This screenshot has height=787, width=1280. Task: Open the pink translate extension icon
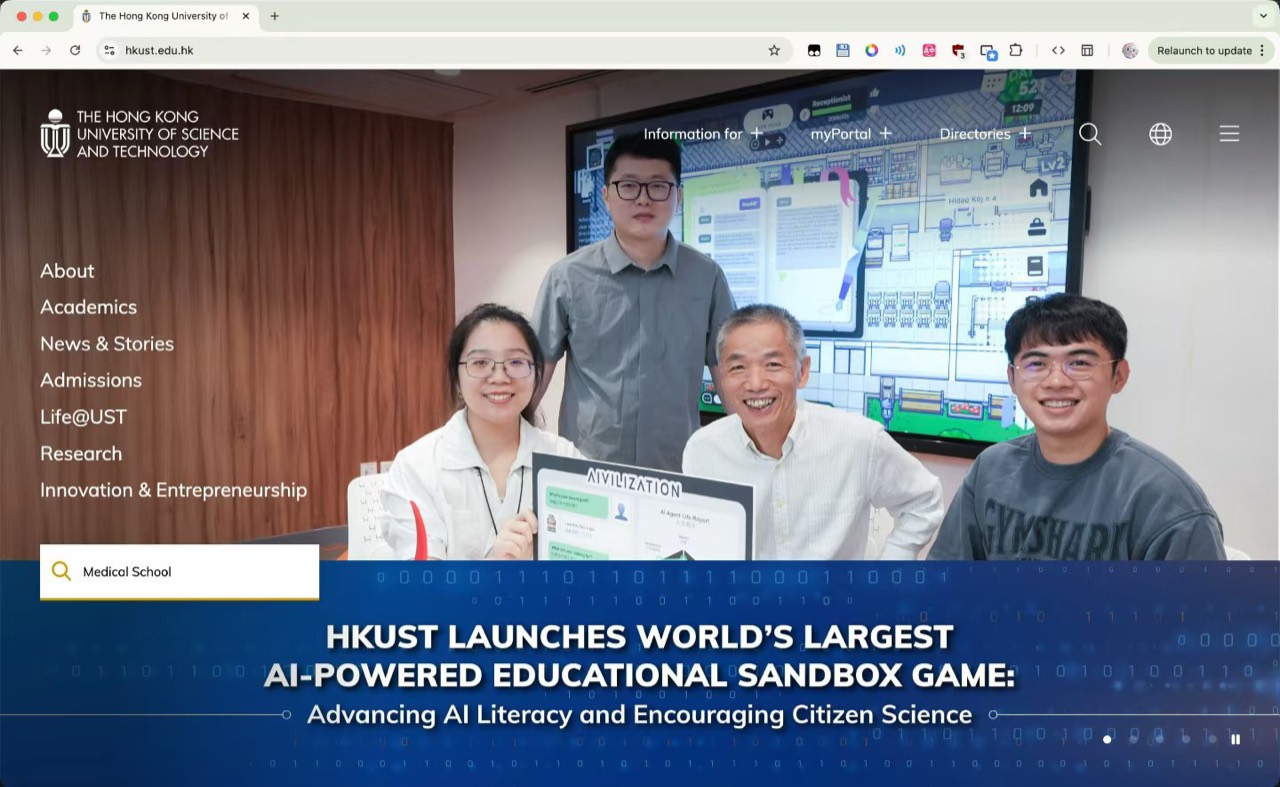pos(929,50)
